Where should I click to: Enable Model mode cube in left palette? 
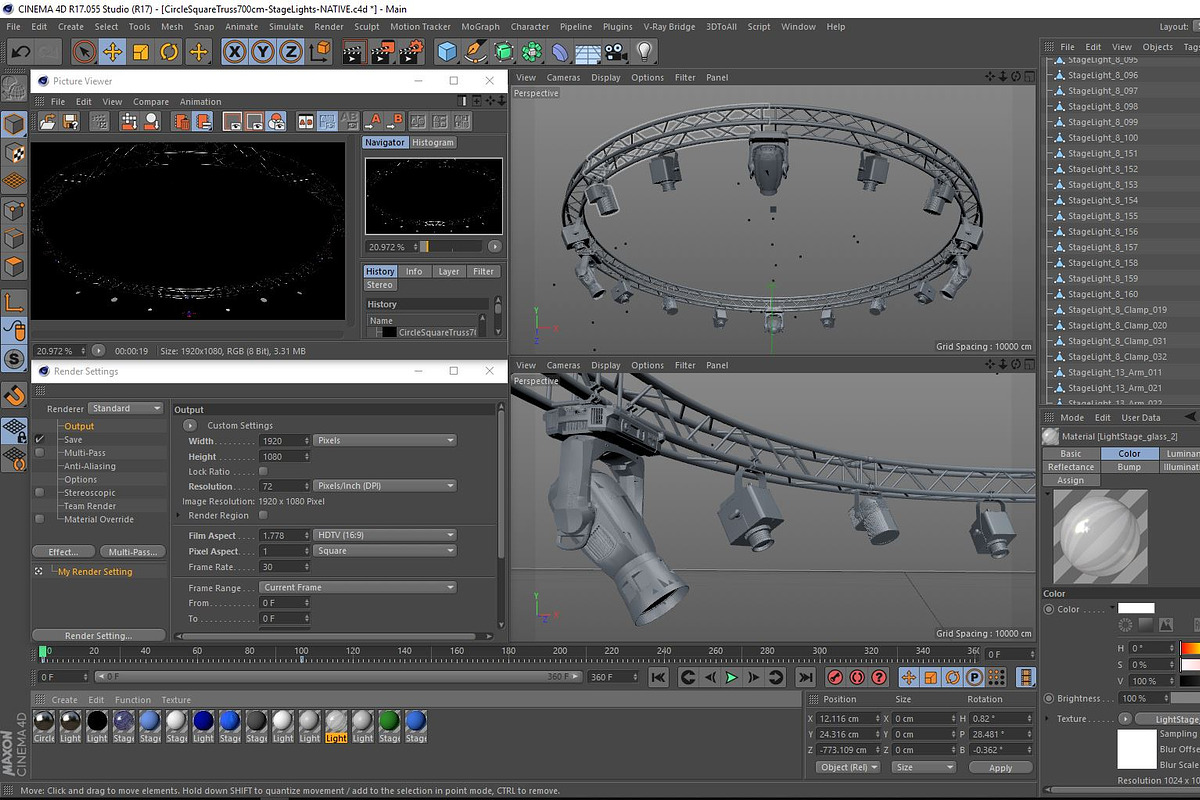click(x=14, y=125)
